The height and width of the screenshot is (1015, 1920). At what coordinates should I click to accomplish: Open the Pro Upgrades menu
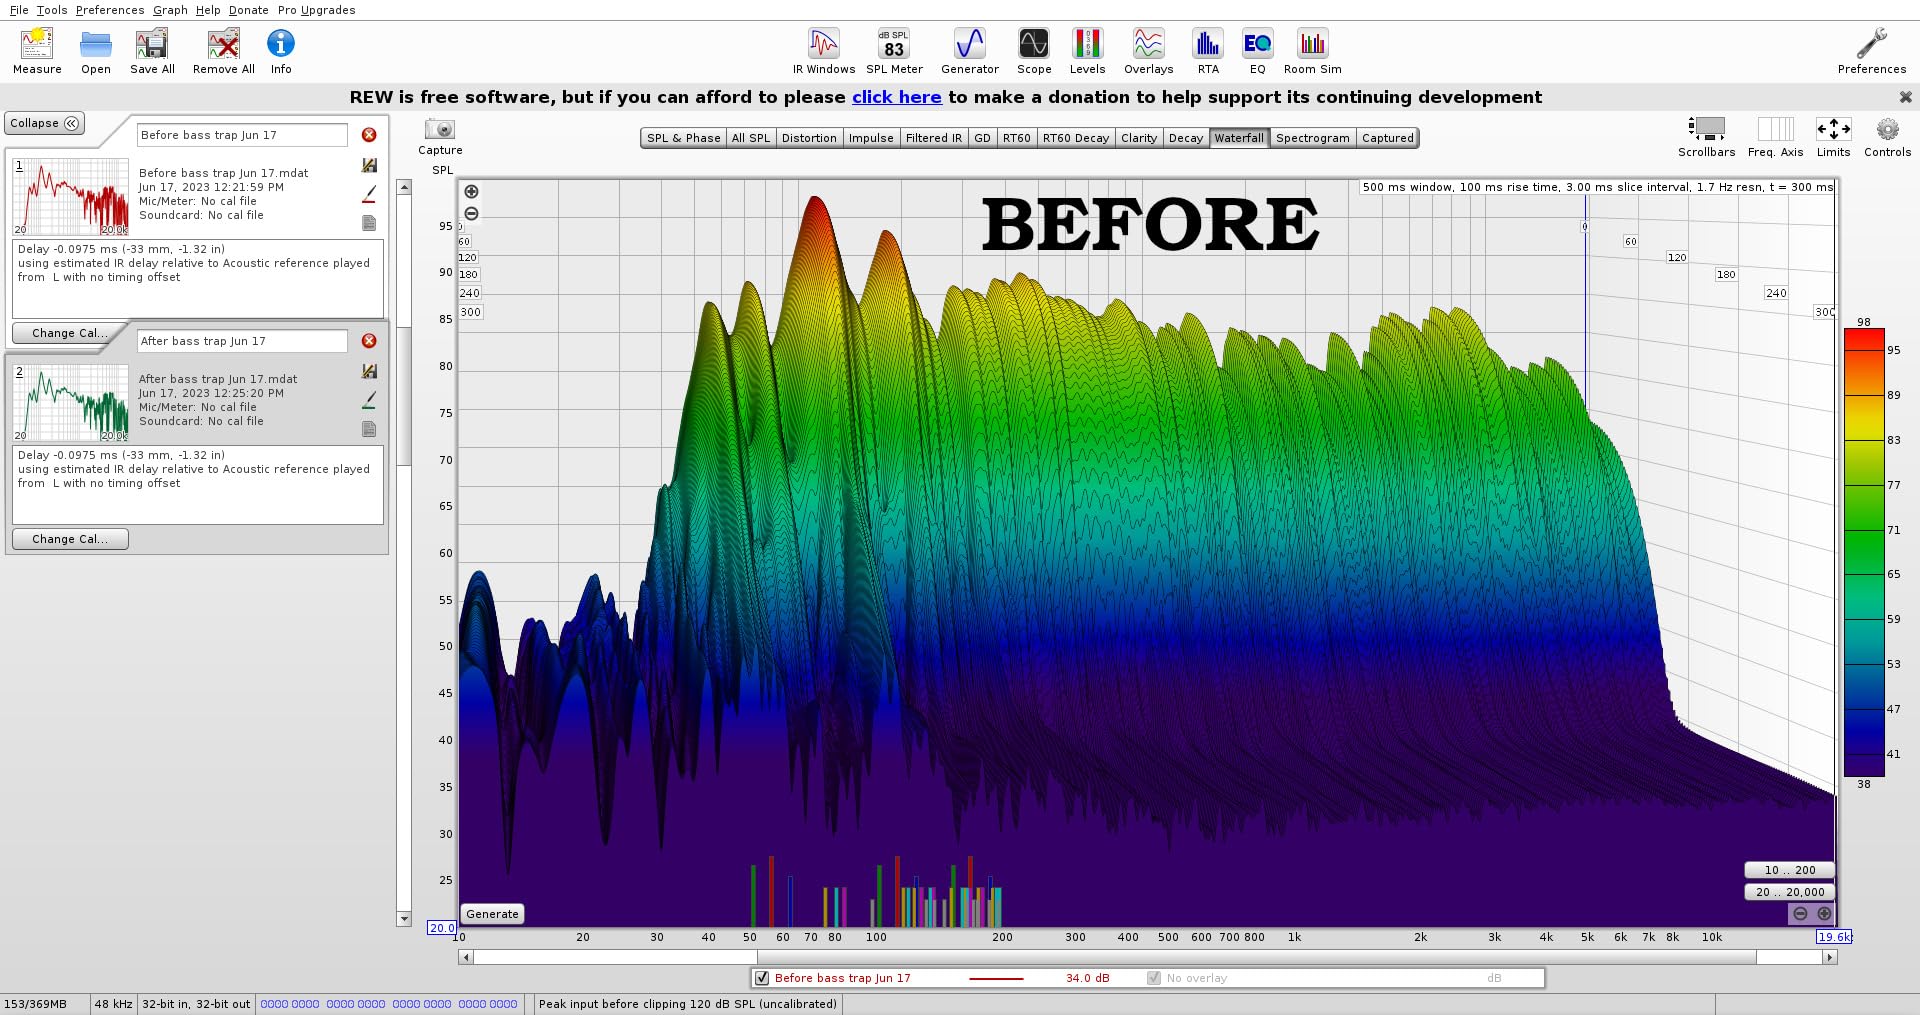[x=316, y=10]
